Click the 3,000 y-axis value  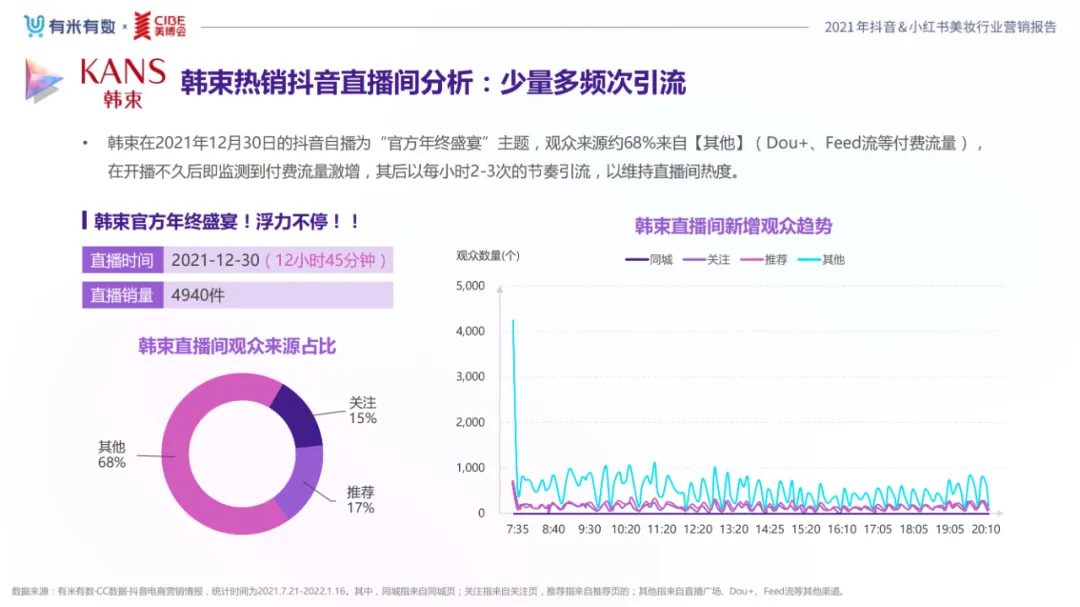click(470, 376)
